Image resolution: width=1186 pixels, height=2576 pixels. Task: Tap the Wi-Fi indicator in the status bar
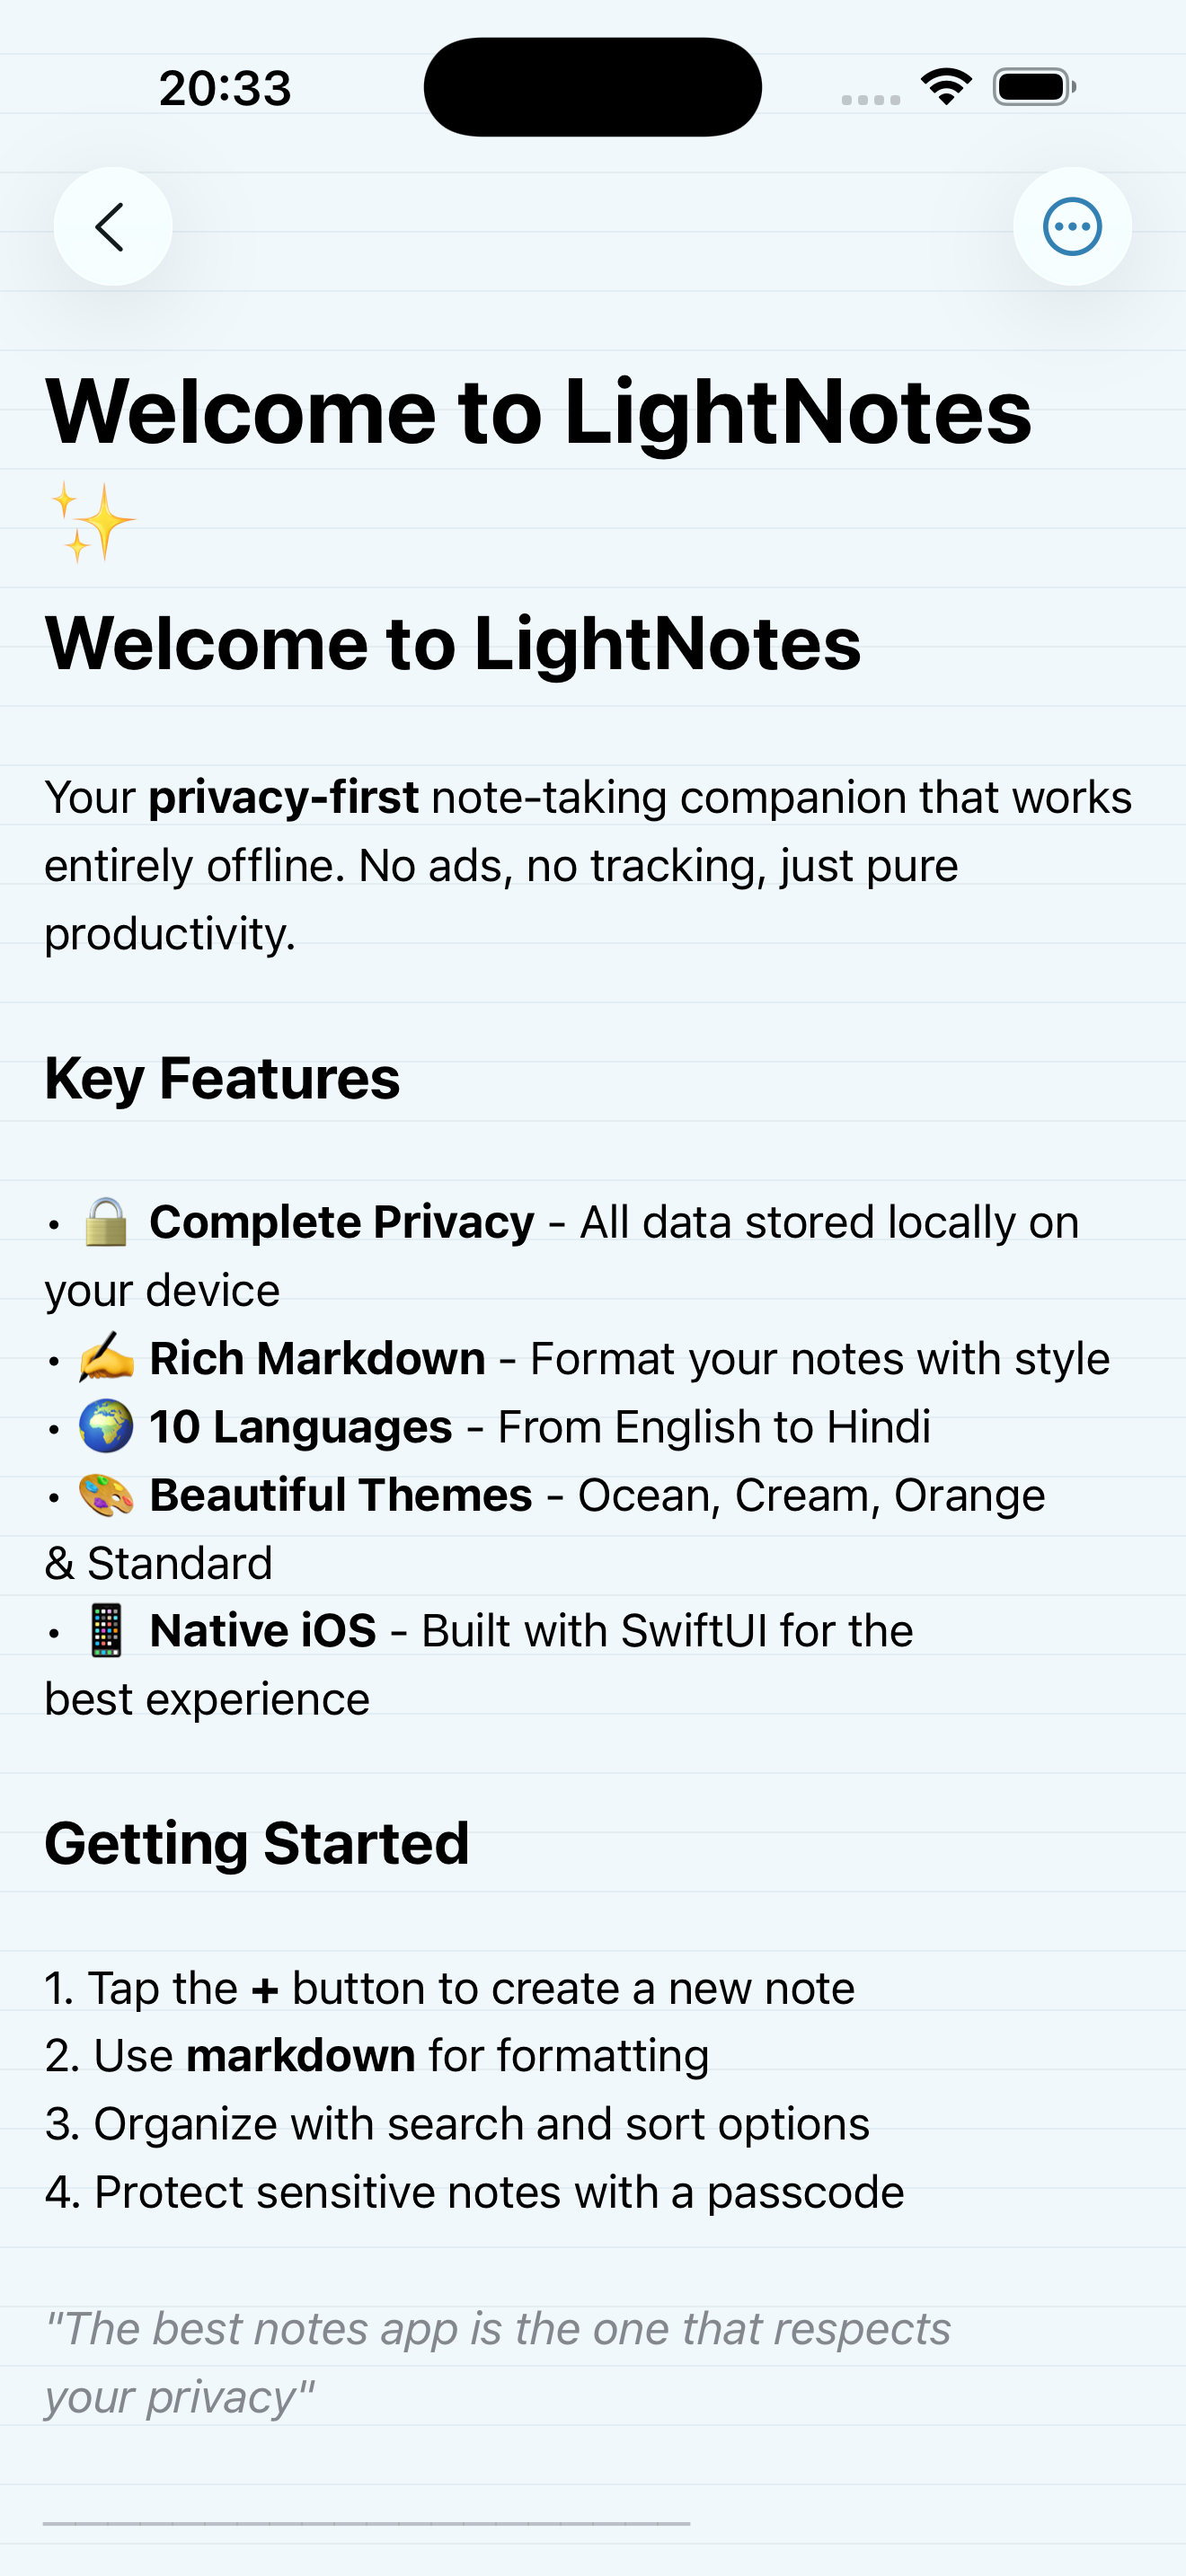click(x=944, y=86)
